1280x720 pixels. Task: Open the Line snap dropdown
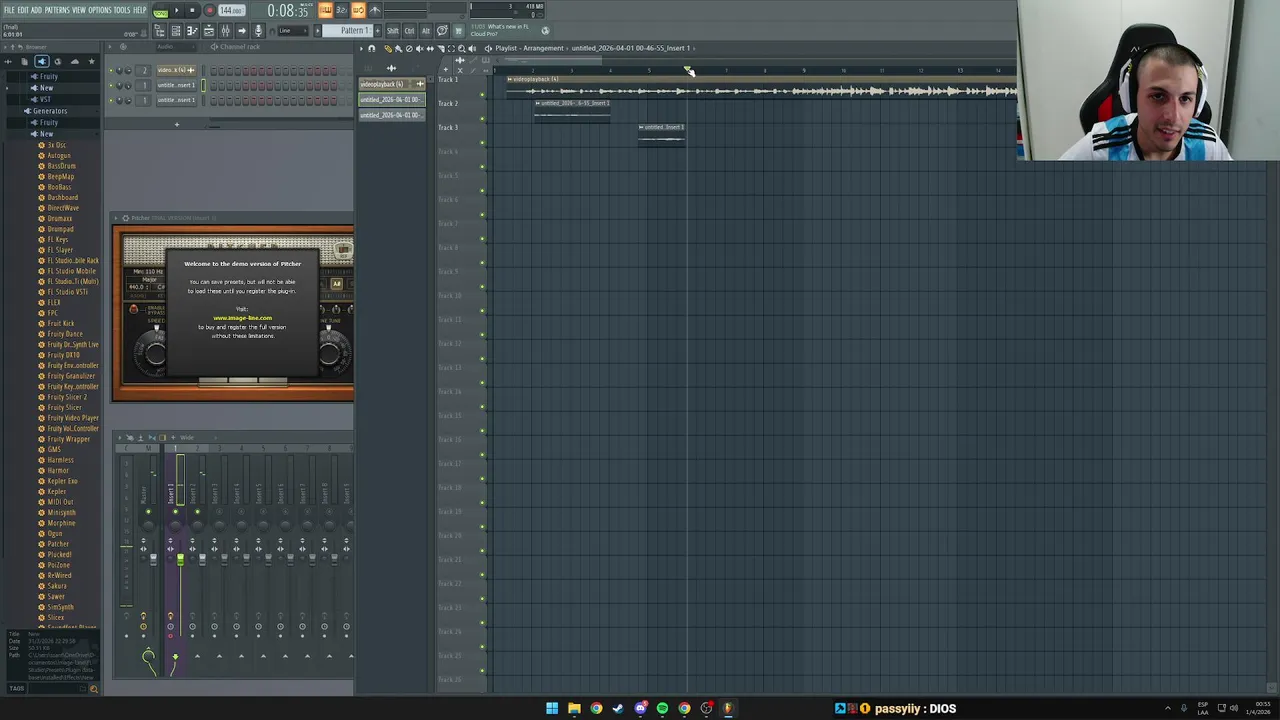click(x=291, y=31)
